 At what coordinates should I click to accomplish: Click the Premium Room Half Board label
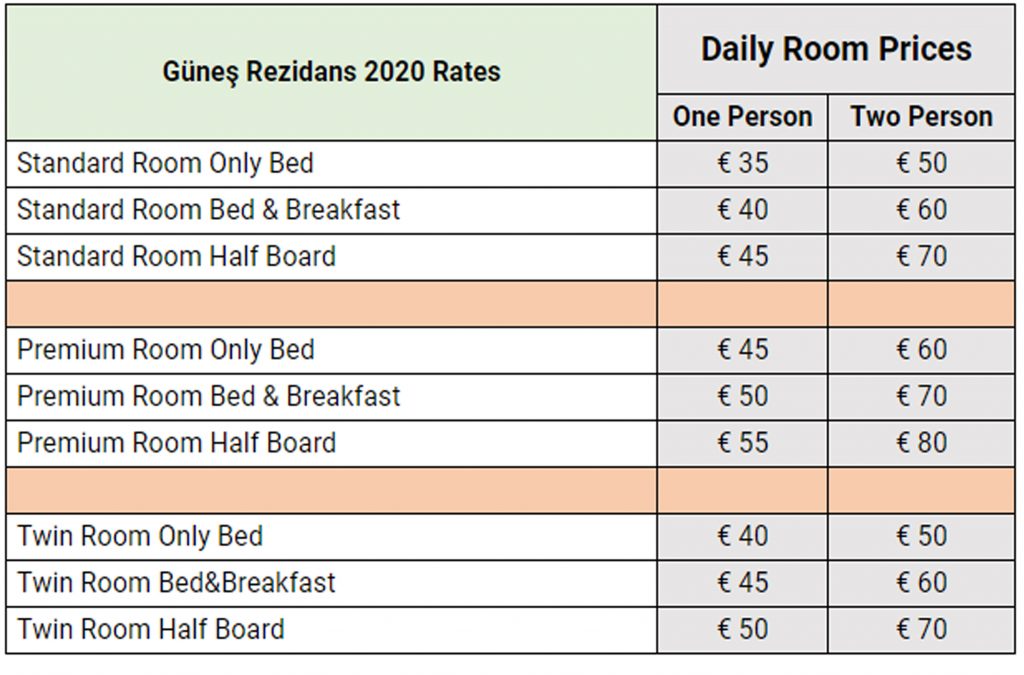176,443
